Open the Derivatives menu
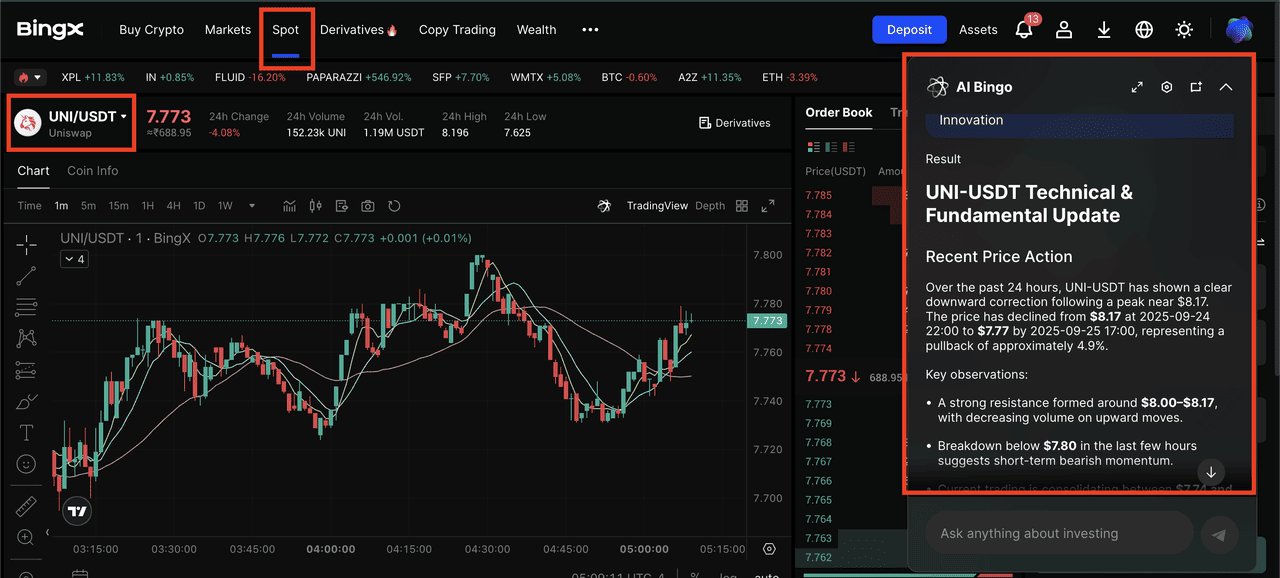Viewport: 1280px width, 578px height. [x=359, y=30]
